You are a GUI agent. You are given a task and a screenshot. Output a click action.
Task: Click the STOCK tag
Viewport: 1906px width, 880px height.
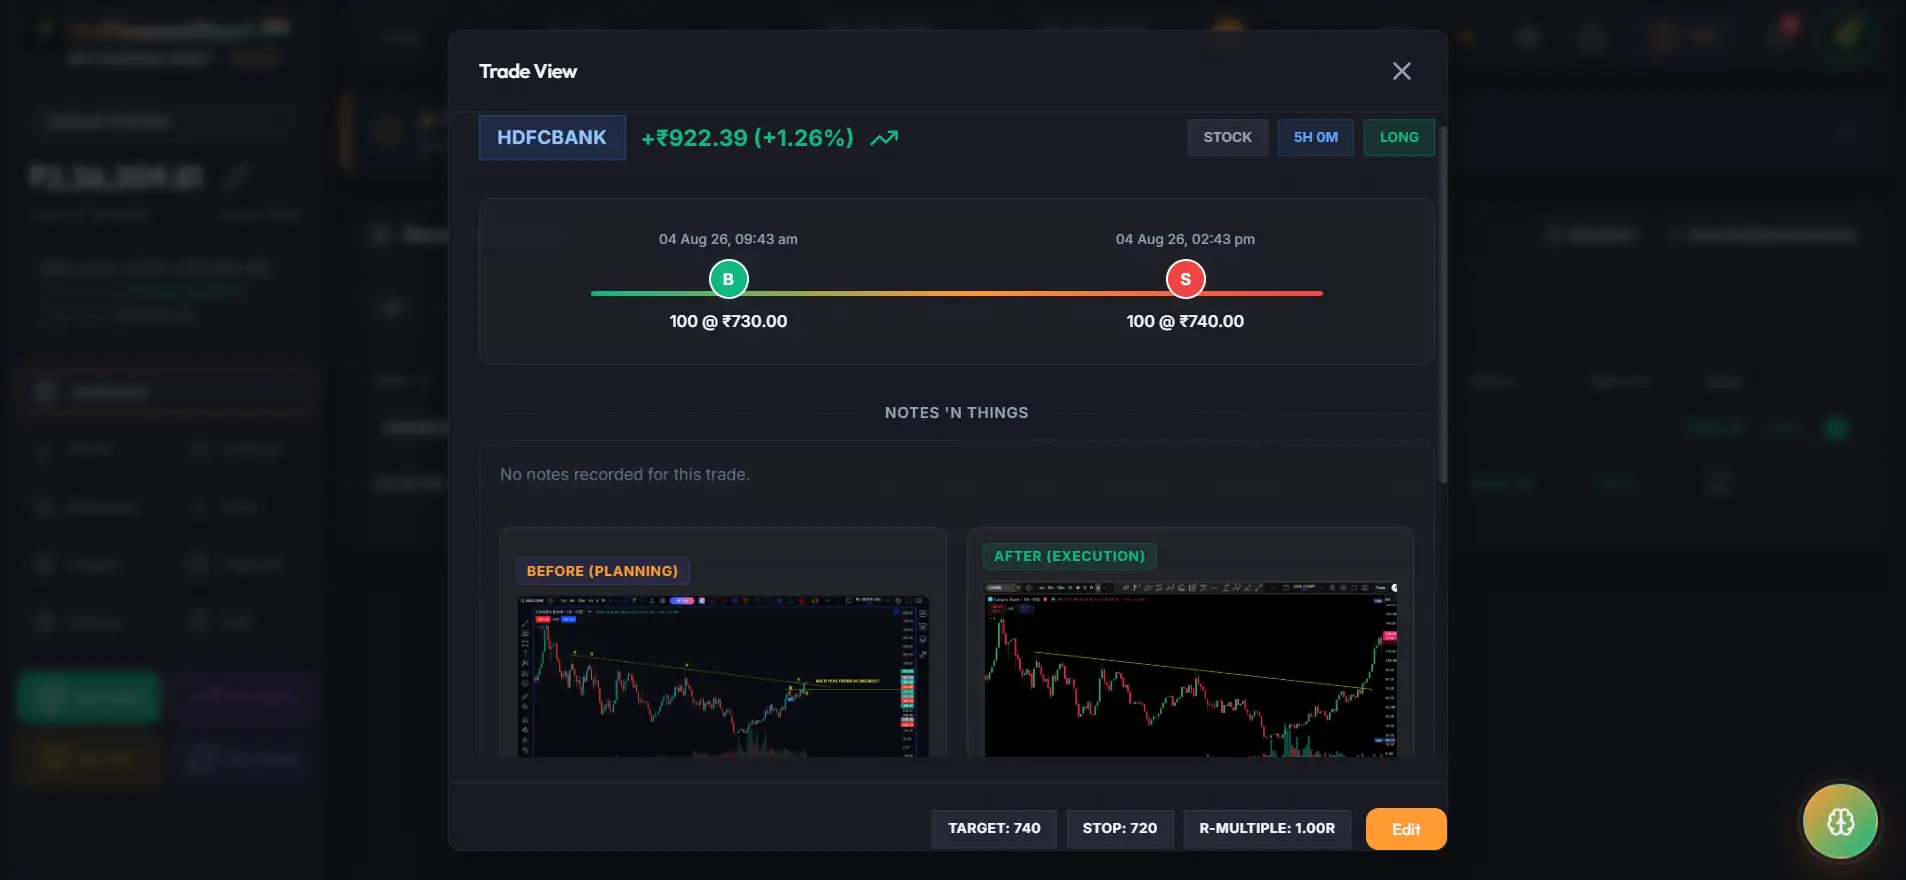click(1227, 137)
